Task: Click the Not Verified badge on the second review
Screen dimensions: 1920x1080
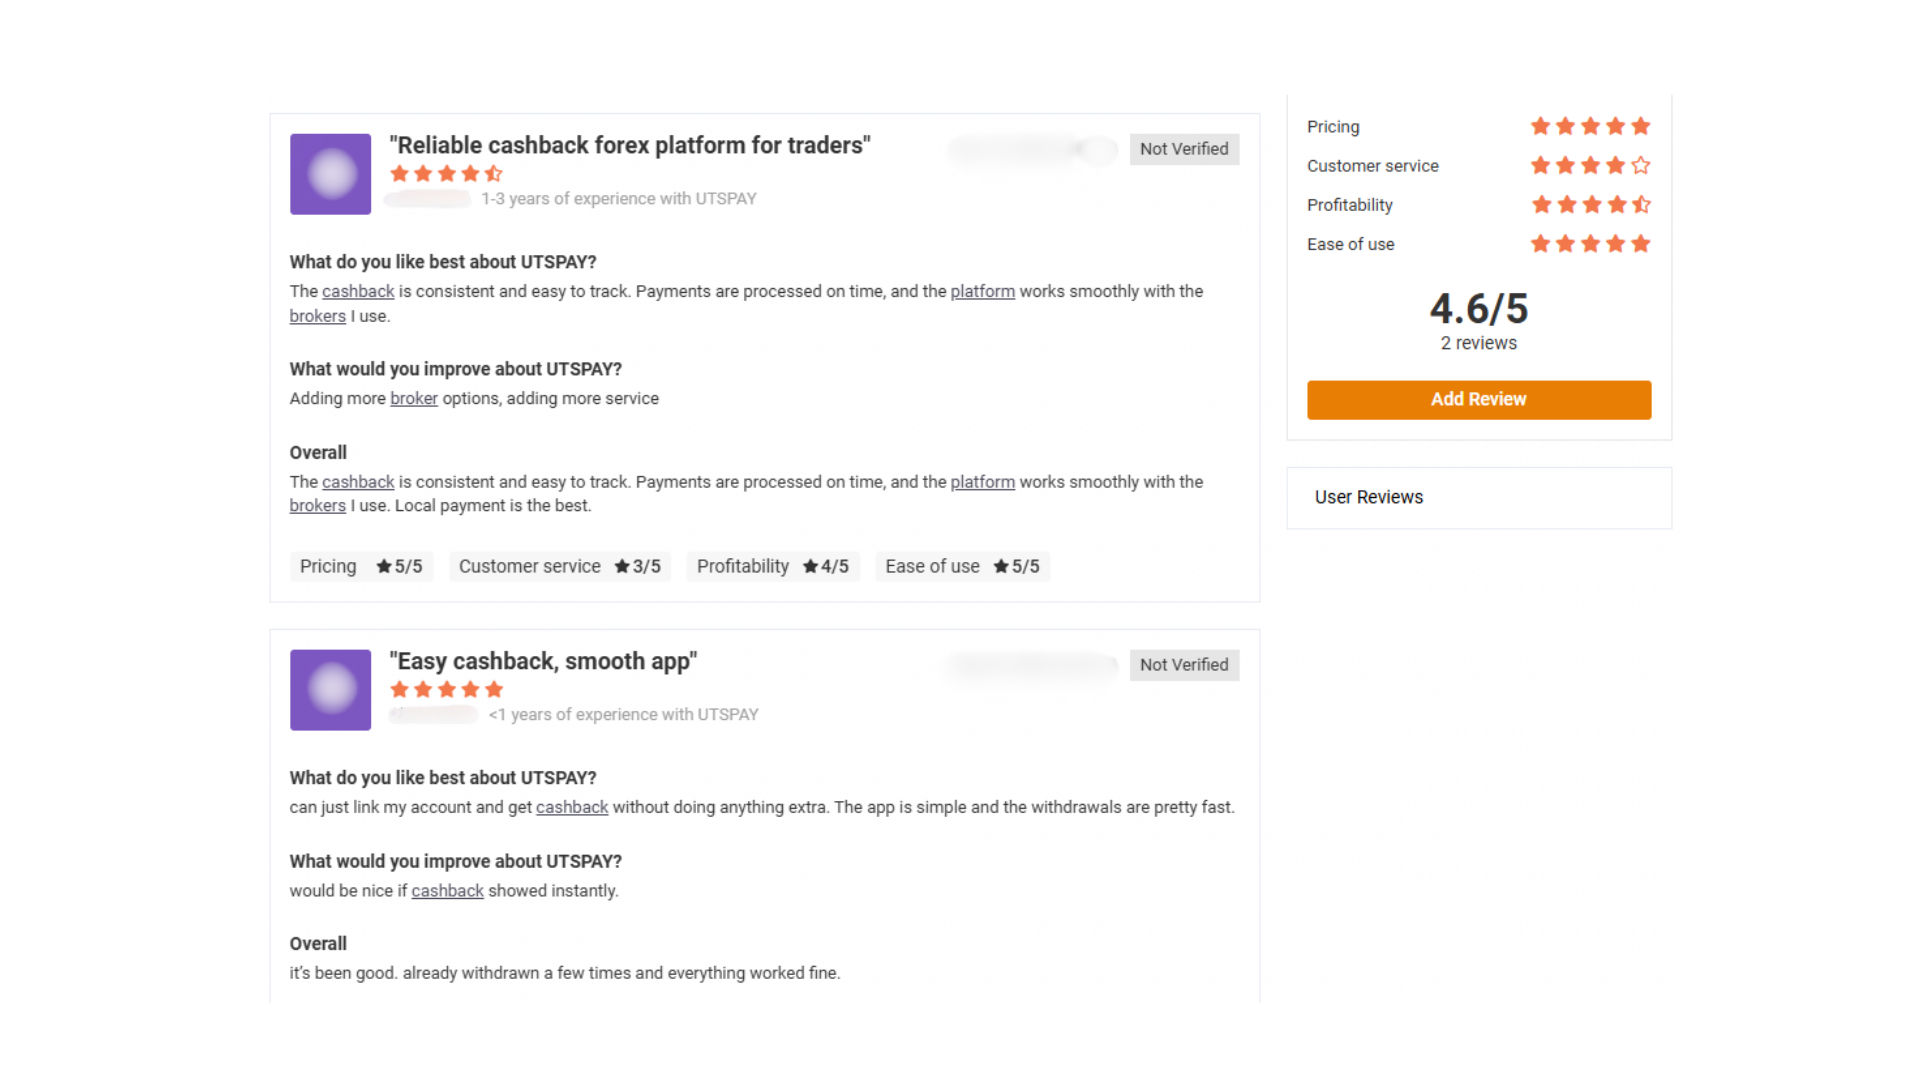Action: (1183, 665)
